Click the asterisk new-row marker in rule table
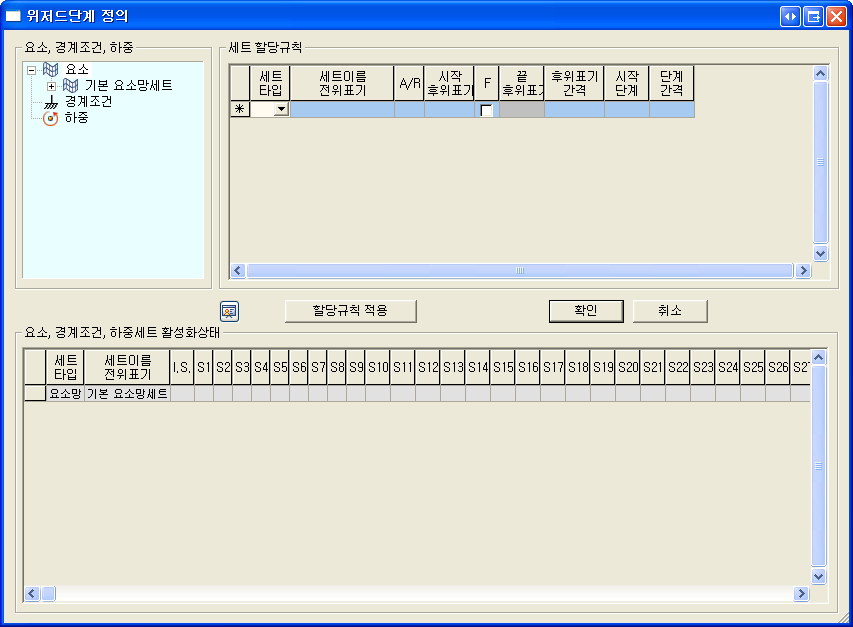853x627 pixels. pos(240,110)
